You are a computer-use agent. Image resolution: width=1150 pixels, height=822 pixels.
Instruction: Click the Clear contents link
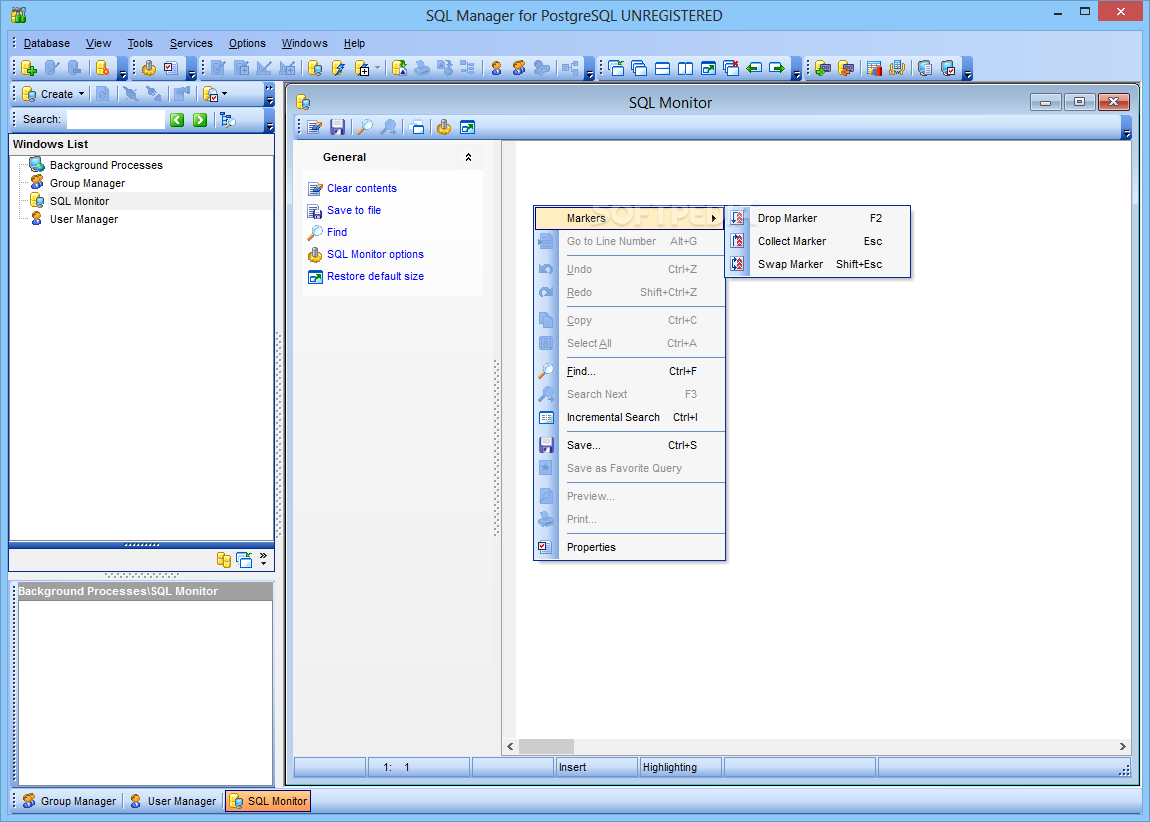(x=362, y=188)
